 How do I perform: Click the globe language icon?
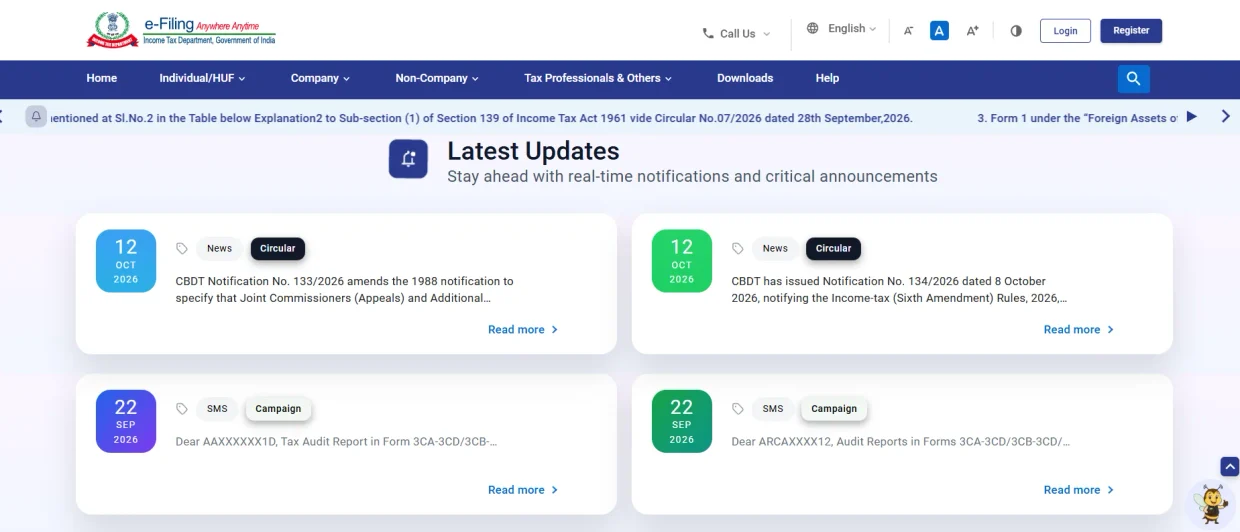click(x=812, y=29)
